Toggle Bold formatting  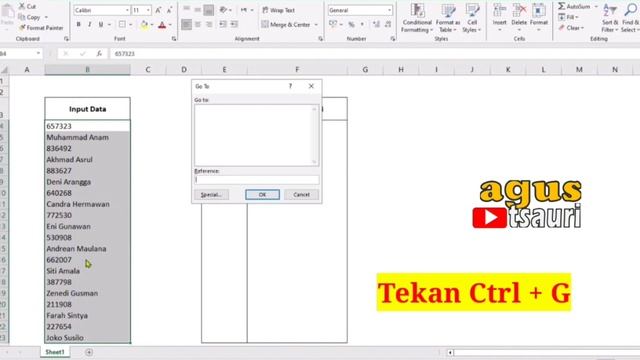(x=78, y=24)
